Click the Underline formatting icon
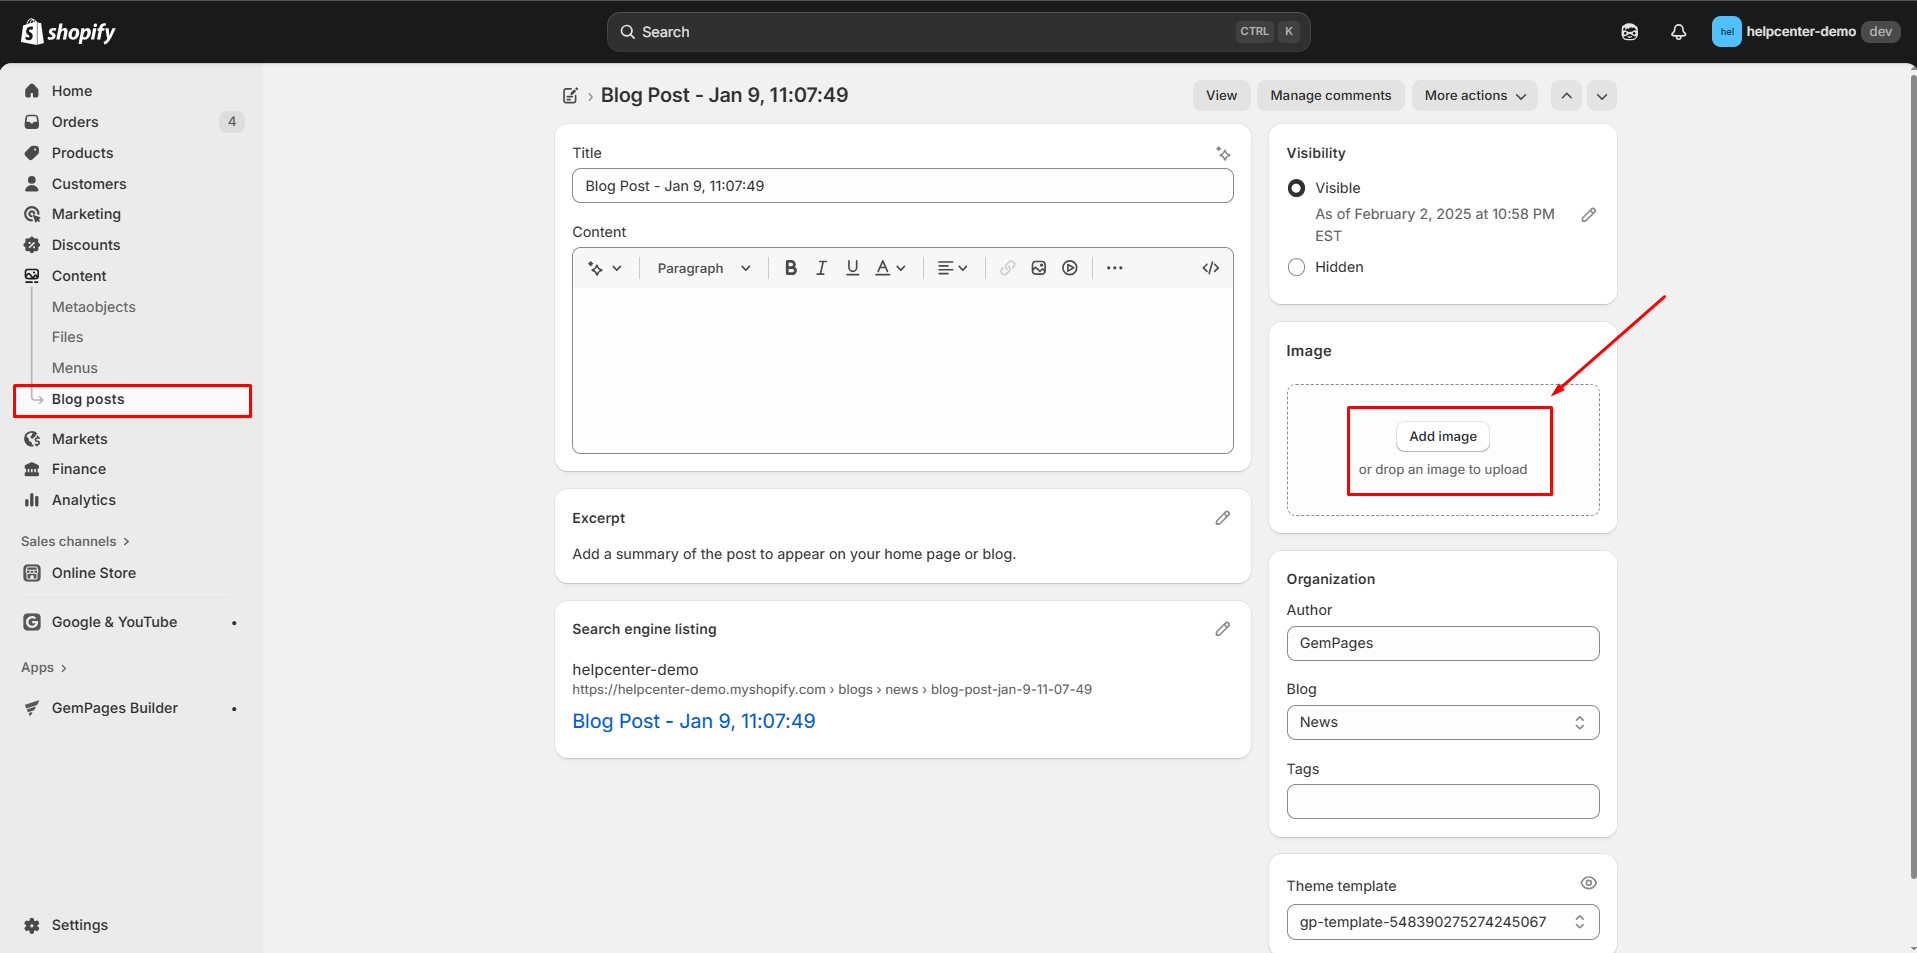This screenshot has width=1917, height=953. [x=852, y=268]
